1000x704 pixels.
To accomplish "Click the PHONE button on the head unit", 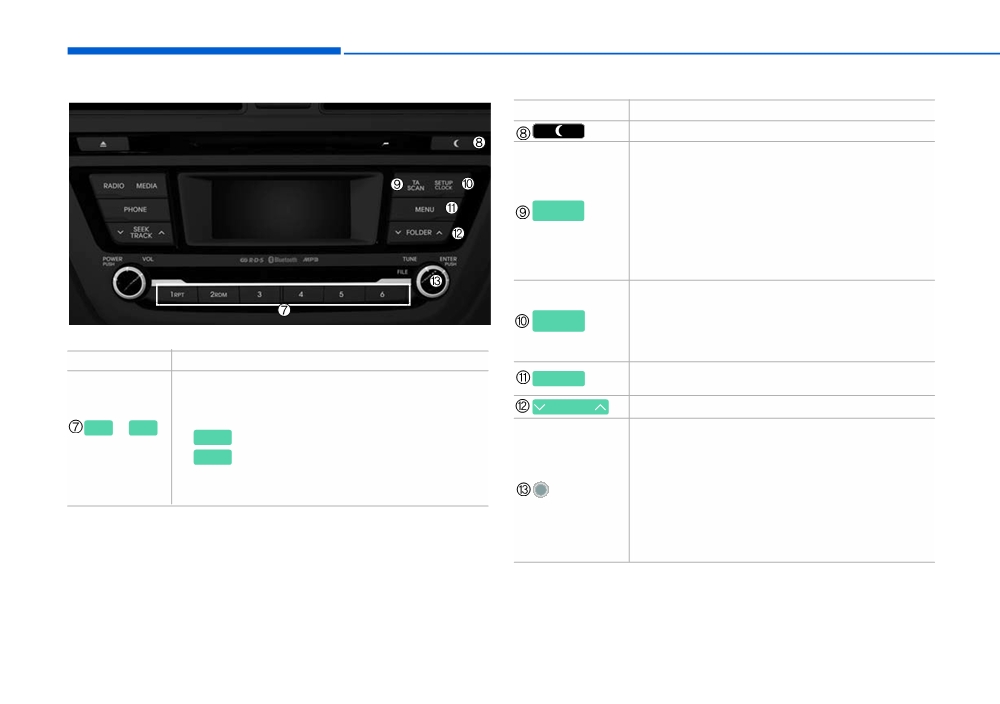I will click(x=135, y=209).
